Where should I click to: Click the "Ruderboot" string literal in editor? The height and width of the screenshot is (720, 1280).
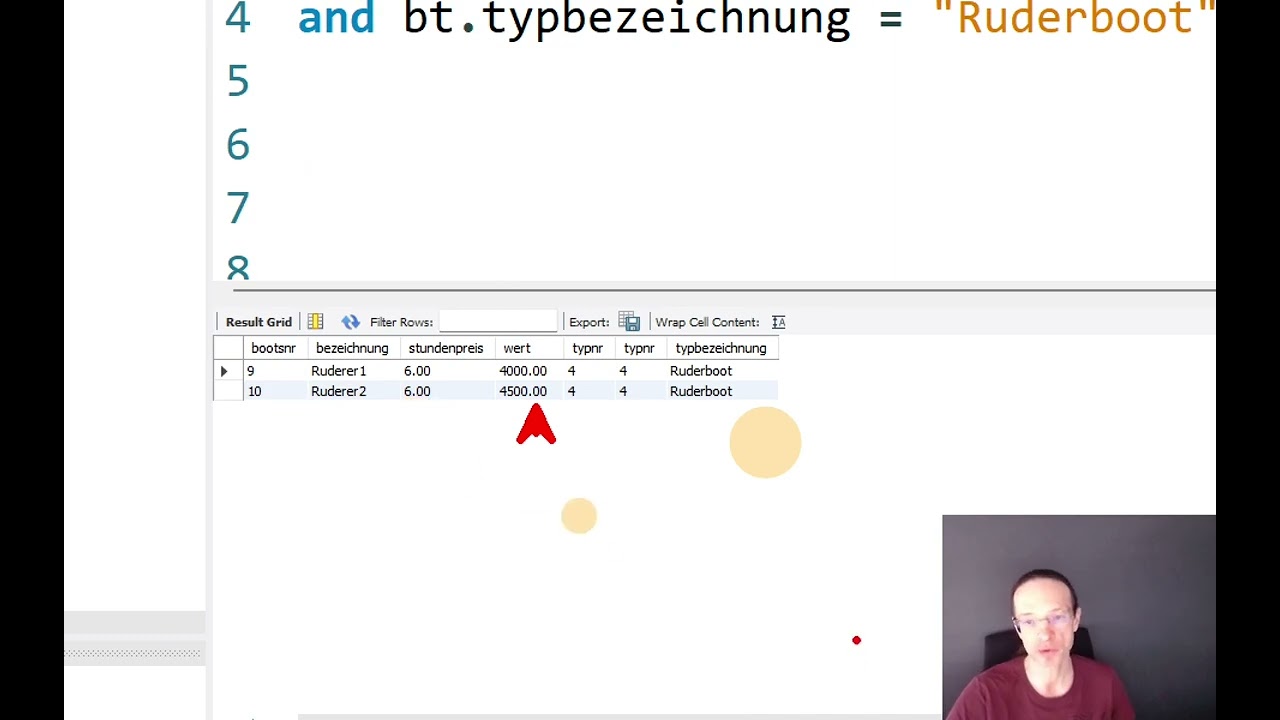1074,18
